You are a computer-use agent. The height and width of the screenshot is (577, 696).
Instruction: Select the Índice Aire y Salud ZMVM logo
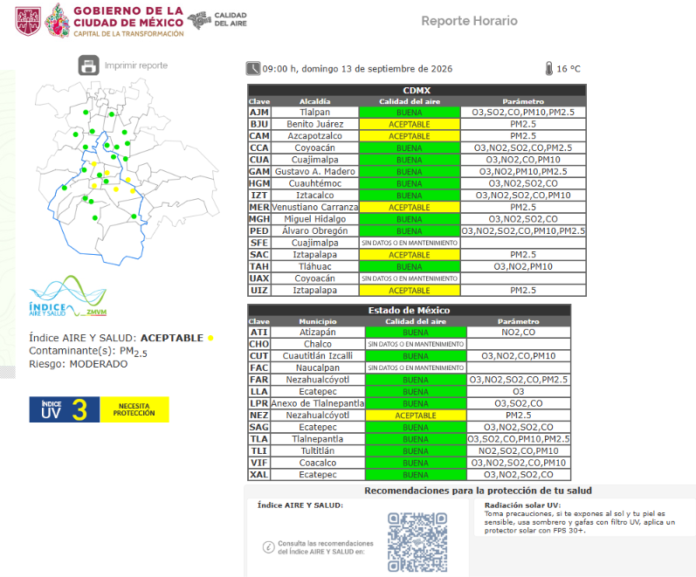coord(68,296)
